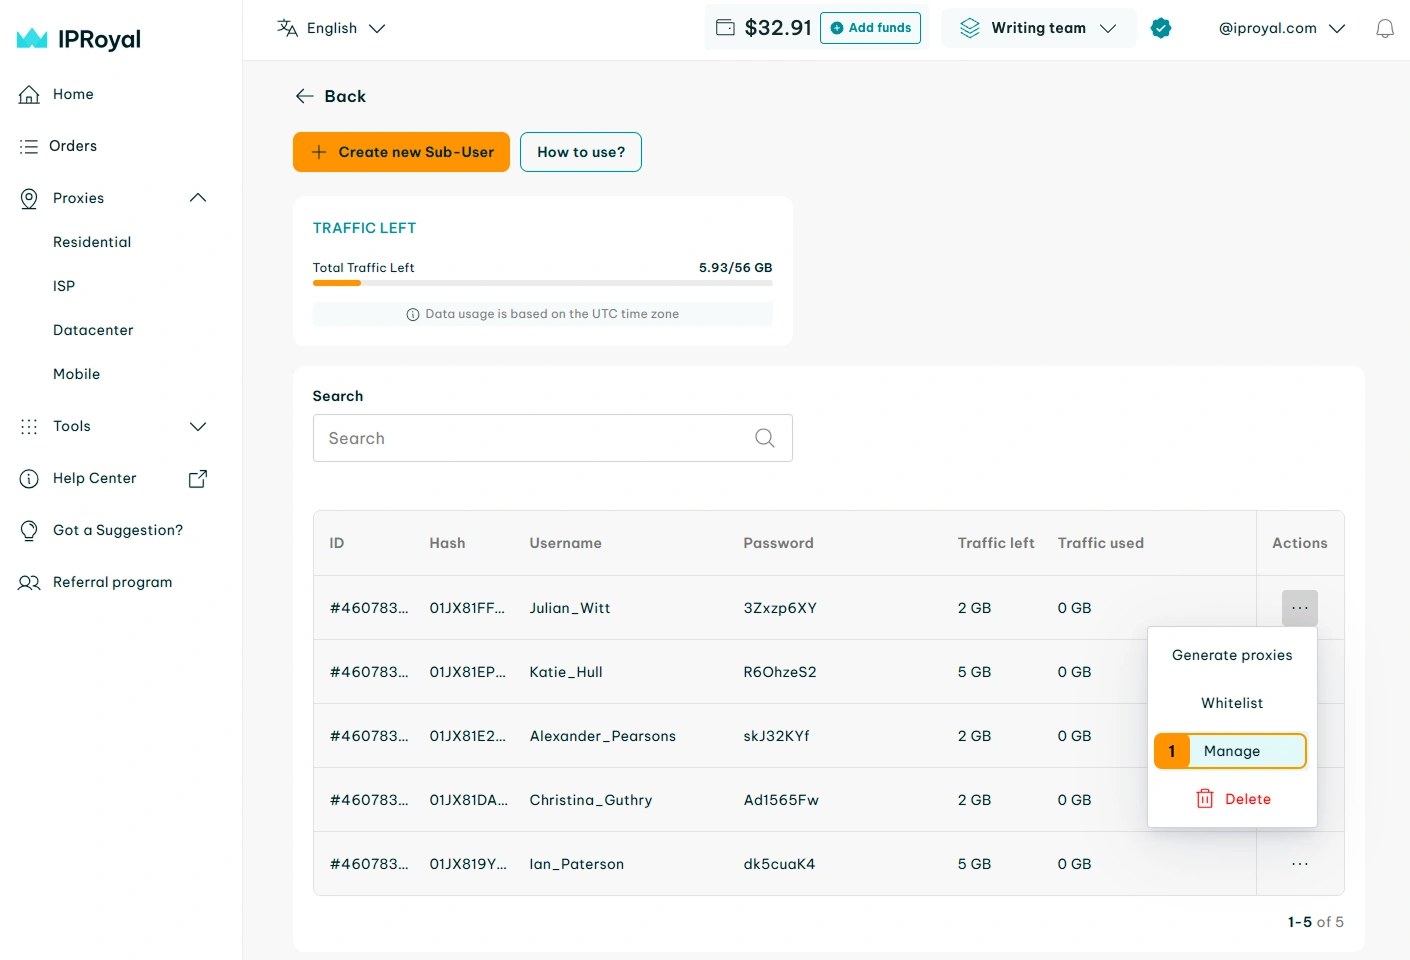
Task: Select Generate proxies from the menu
Action: [1232, 655]
